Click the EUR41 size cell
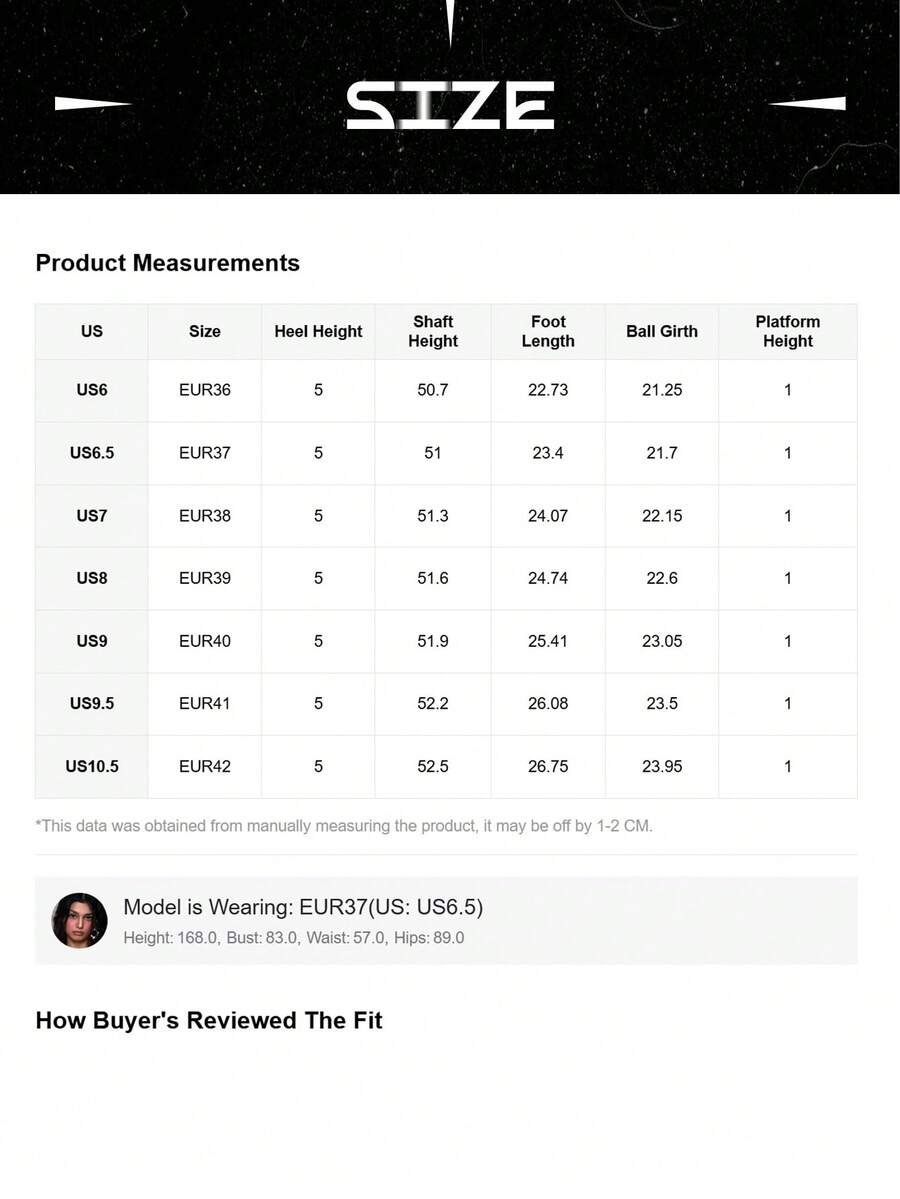 pos(205,703)
